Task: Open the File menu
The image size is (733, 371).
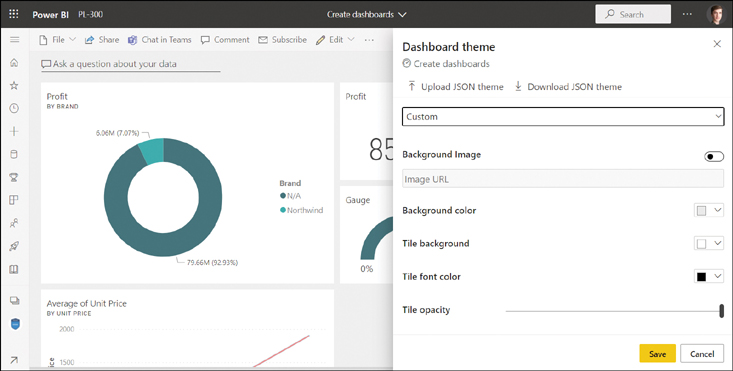Action: pos(57,40)
